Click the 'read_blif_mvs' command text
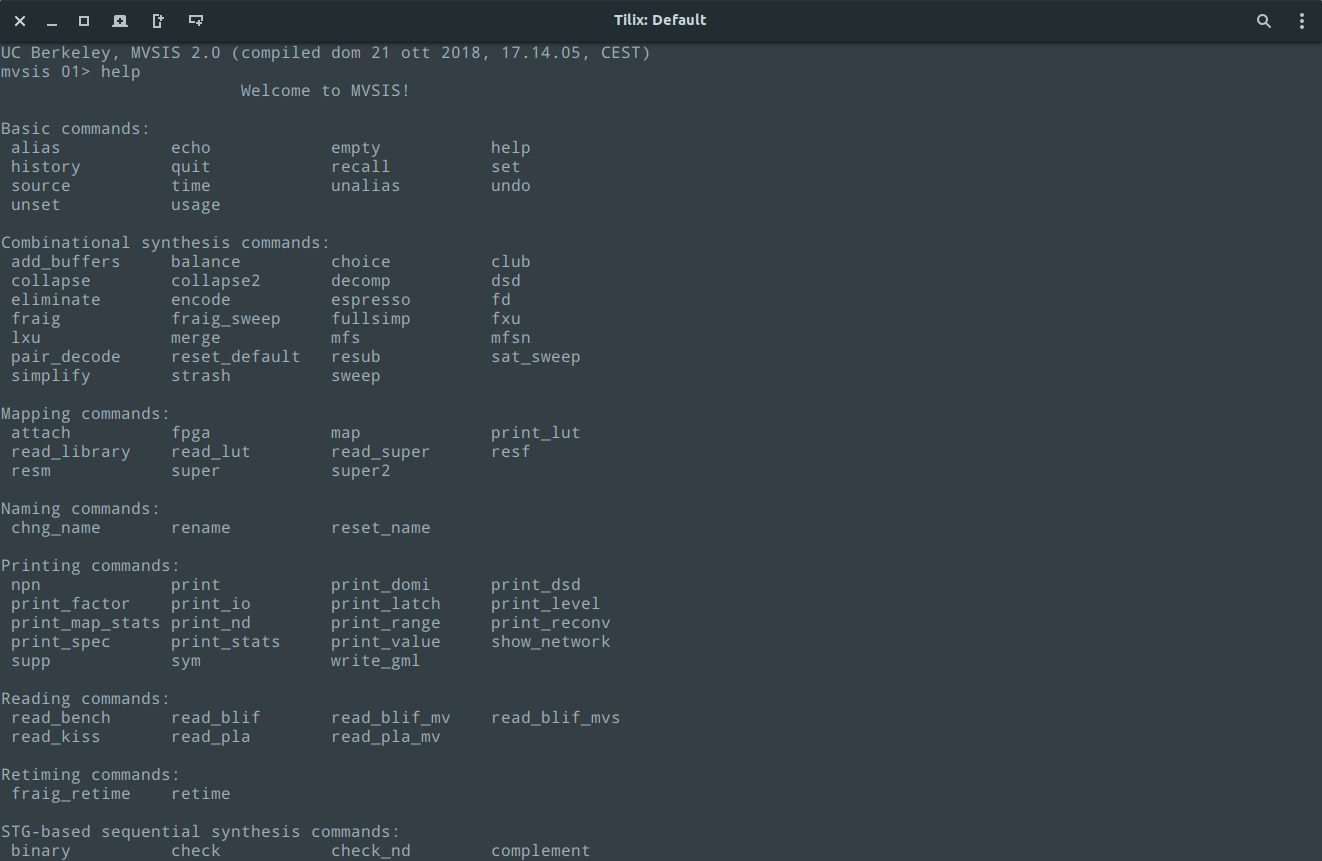Viewport: 1322px width, 861px height. pyautogui.click(x=556, y=718)
